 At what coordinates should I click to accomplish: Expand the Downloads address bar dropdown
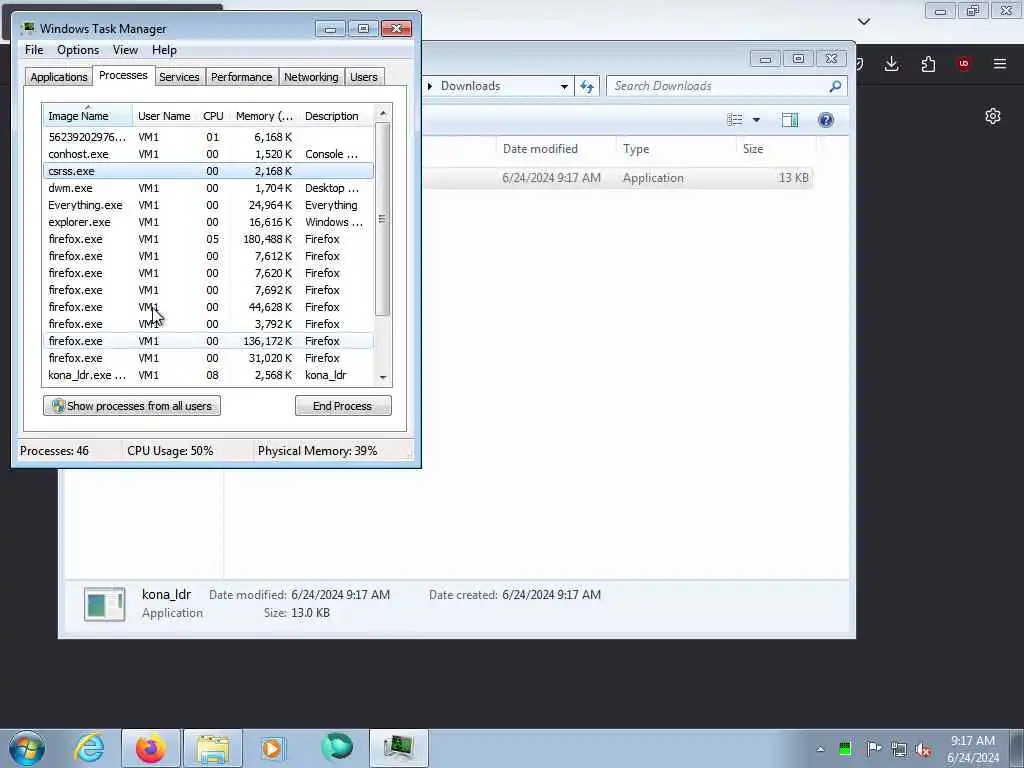564,86
